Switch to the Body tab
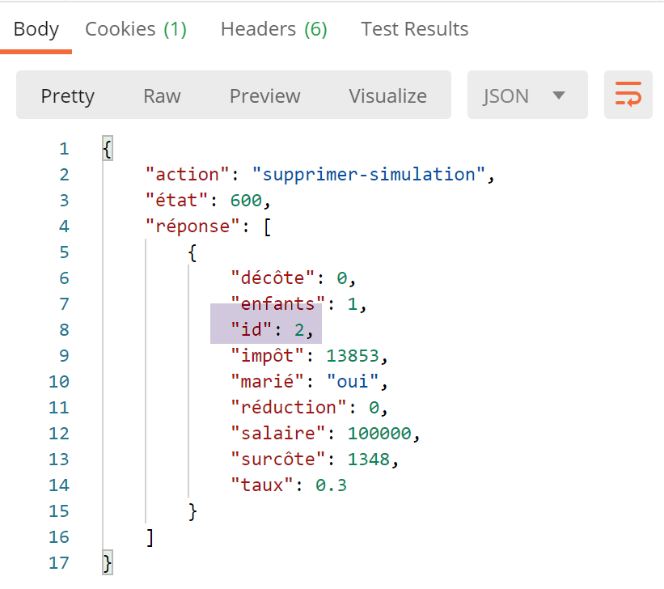This screenshot has width=664, height=589. [36, 29]
